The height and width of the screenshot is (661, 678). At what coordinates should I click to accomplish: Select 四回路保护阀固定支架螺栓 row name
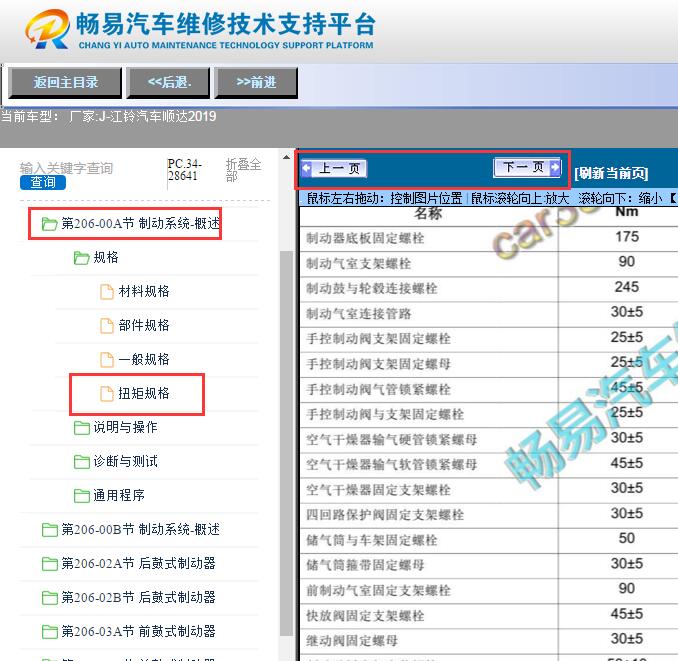pyautogui.click(x=385, y=515)
